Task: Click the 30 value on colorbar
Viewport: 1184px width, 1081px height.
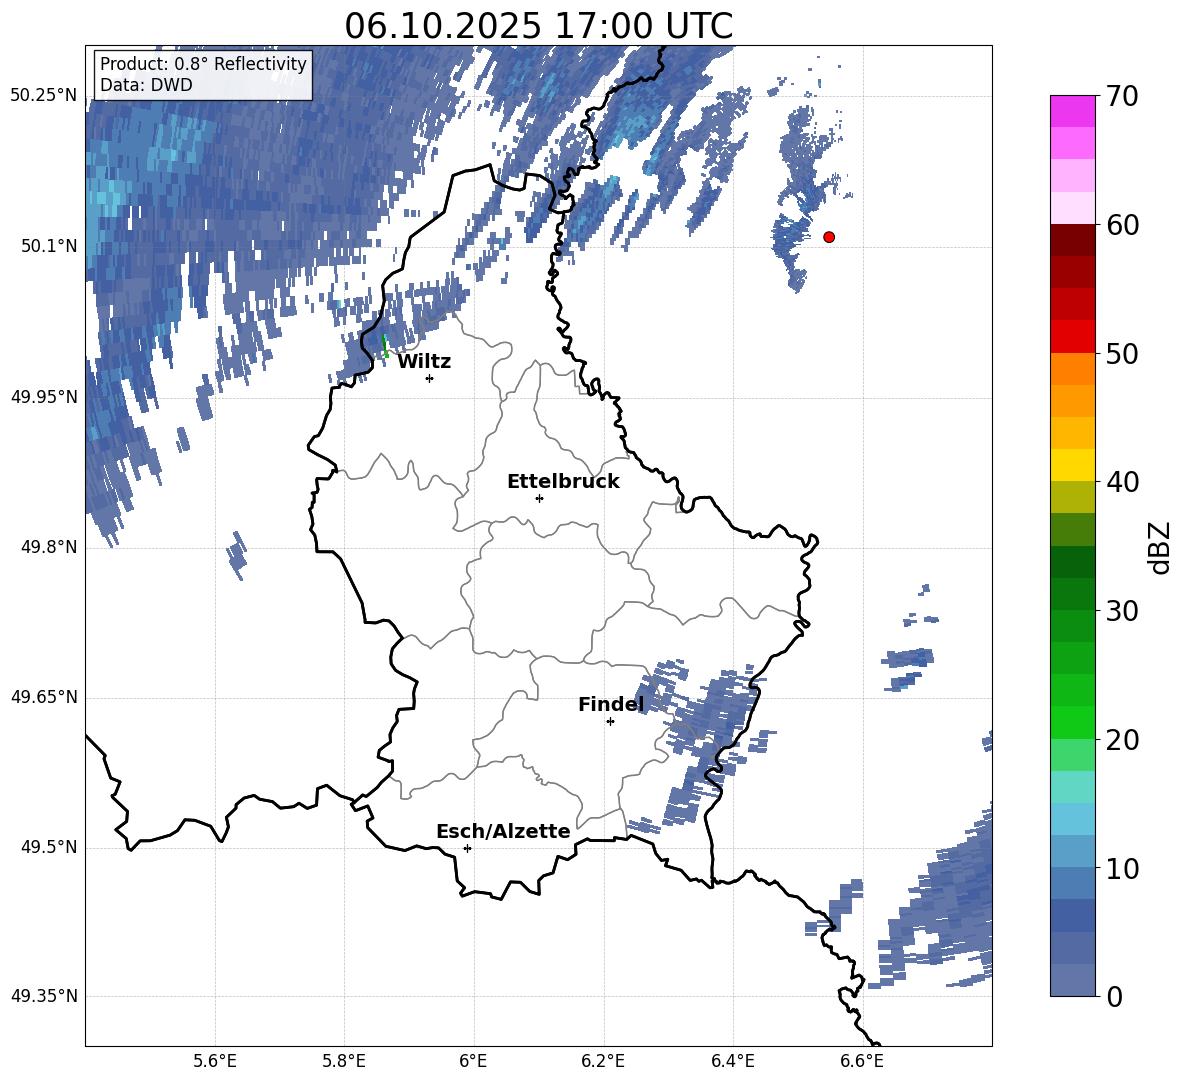Action: [1122, 611]
